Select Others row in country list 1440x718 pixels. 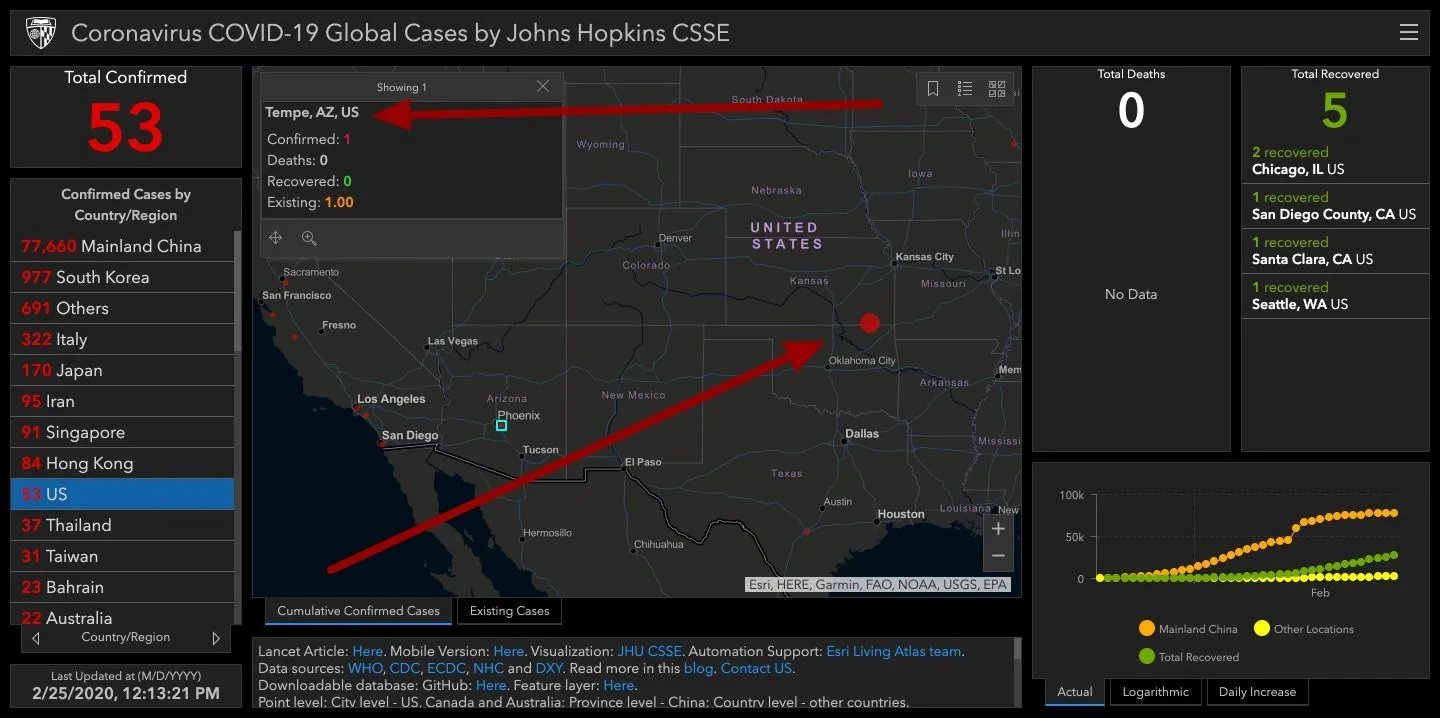pyautogui.click(x=122, y=308)
